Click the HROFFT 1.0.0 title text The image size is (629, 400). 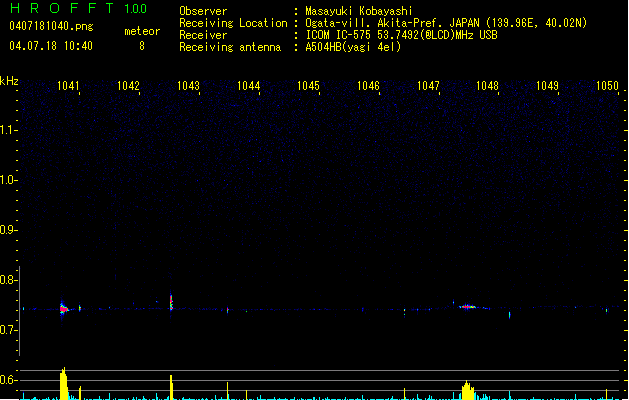pyautogui.click(x=78, y=8)
